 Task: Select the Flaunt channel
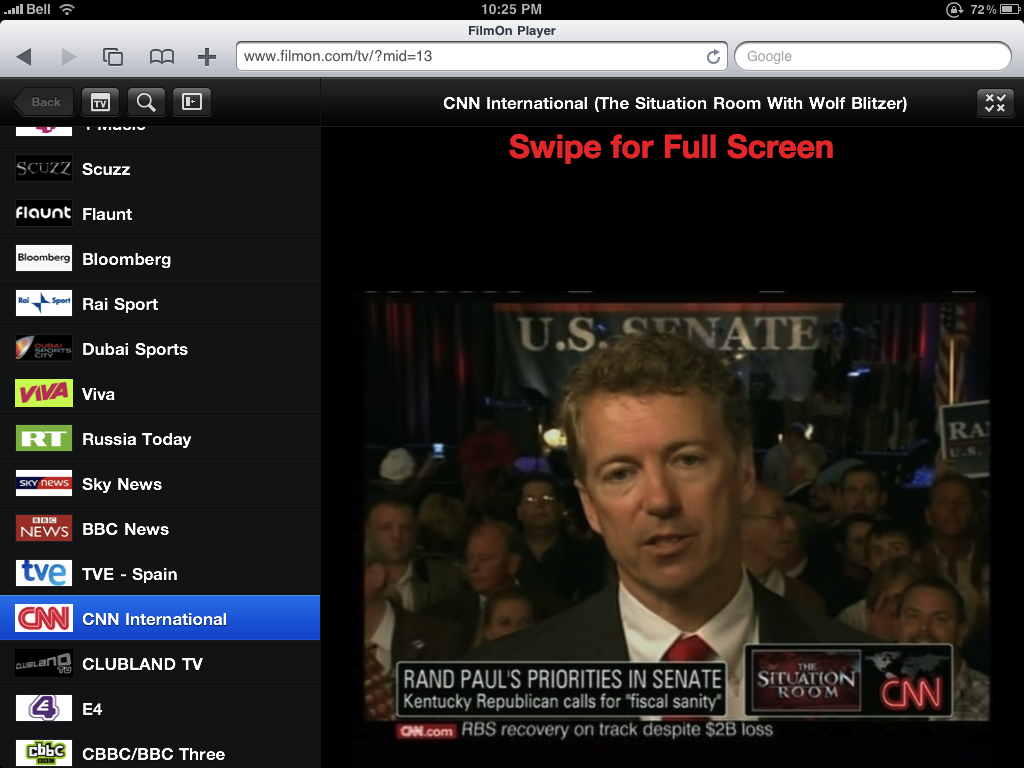click(x=160, y=214)
